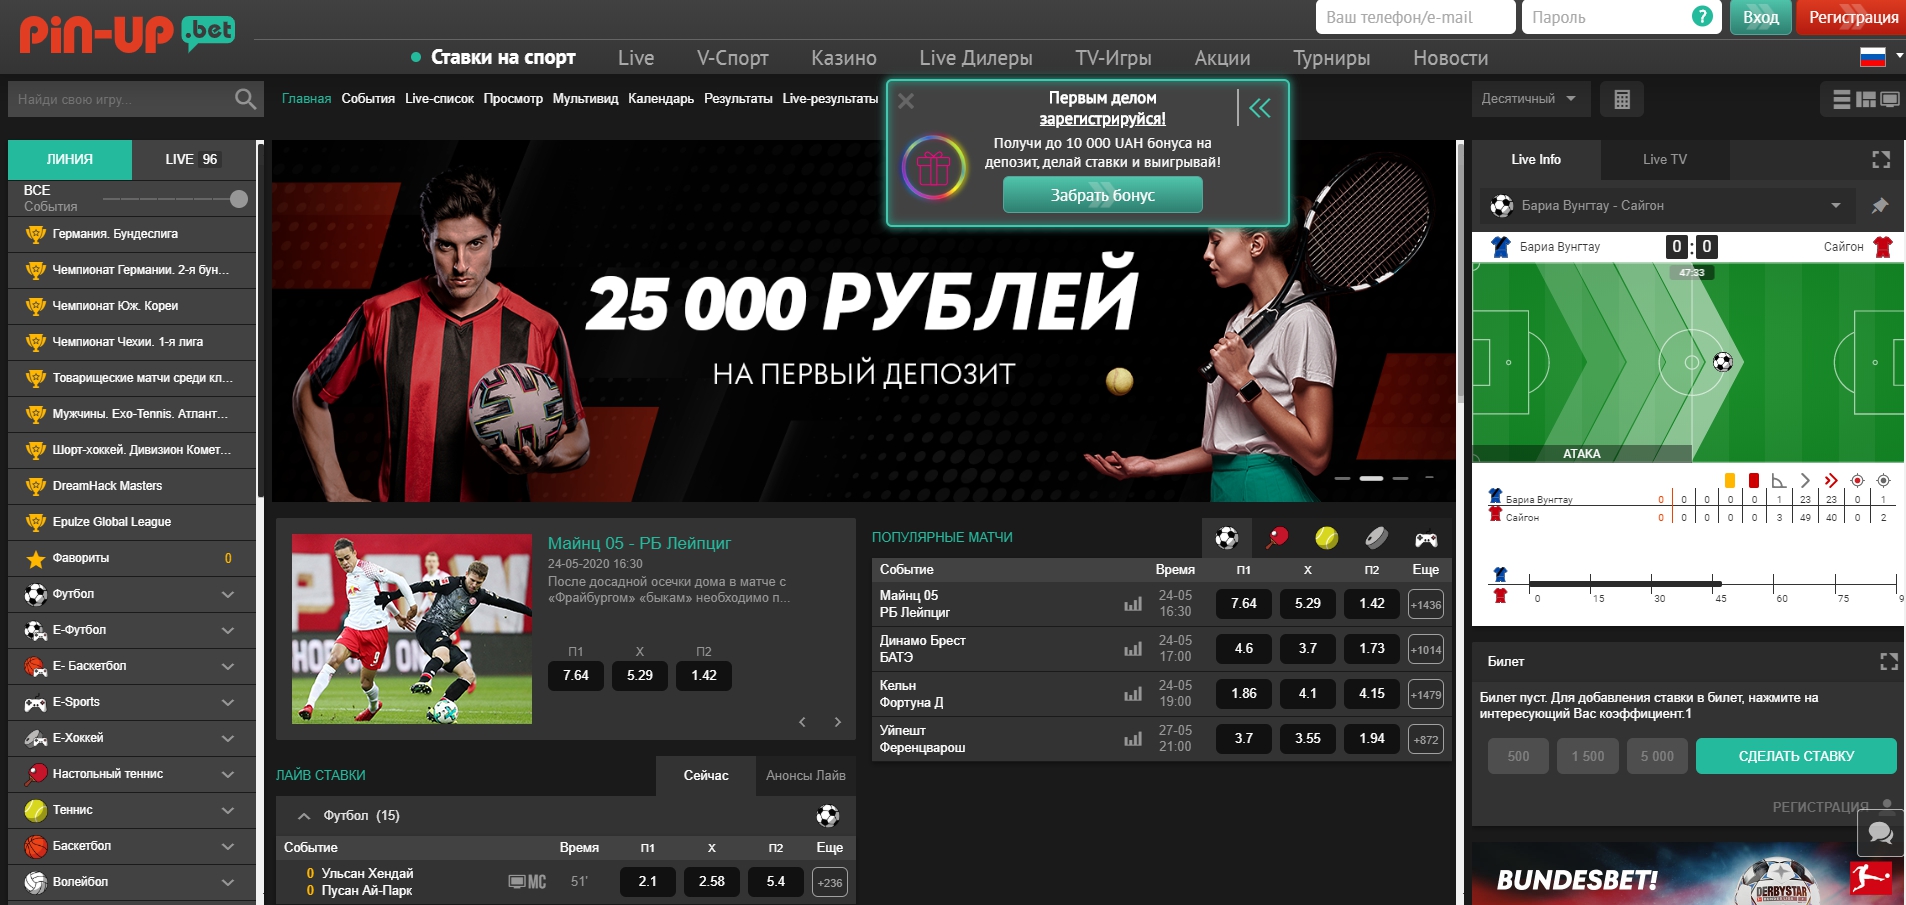
Task: Open the odds calculator icon
Action: (1622, 99)
